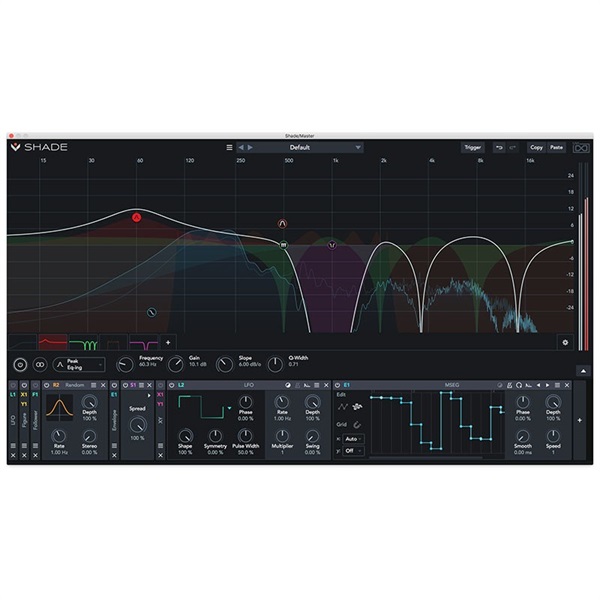Expand the S1 Spread panel with play arrow

coord(149,395)
